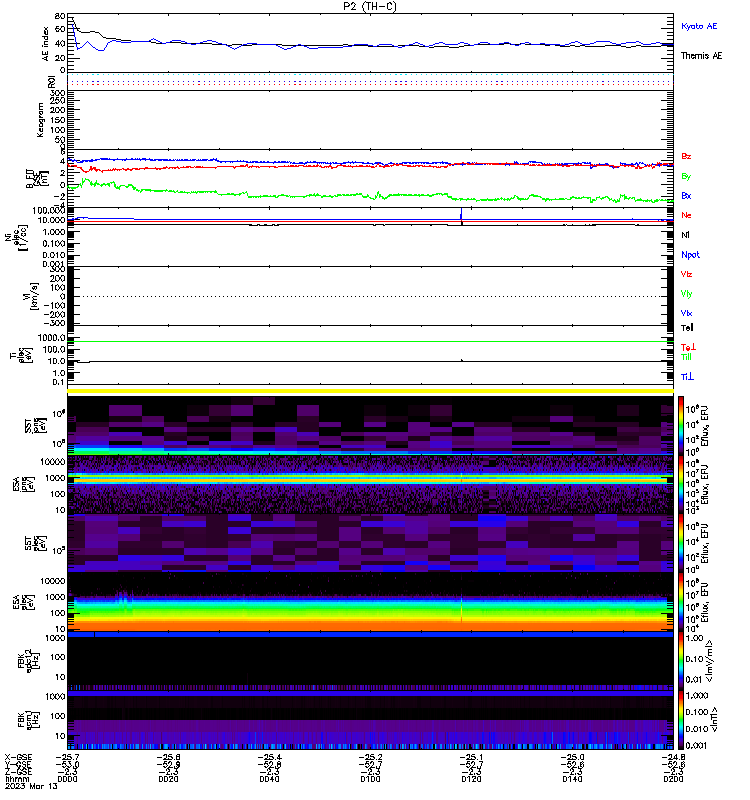Click the '0140' time tick label
Image resolution: width=750 pixels, height=800 pixels.
(572, 779)
